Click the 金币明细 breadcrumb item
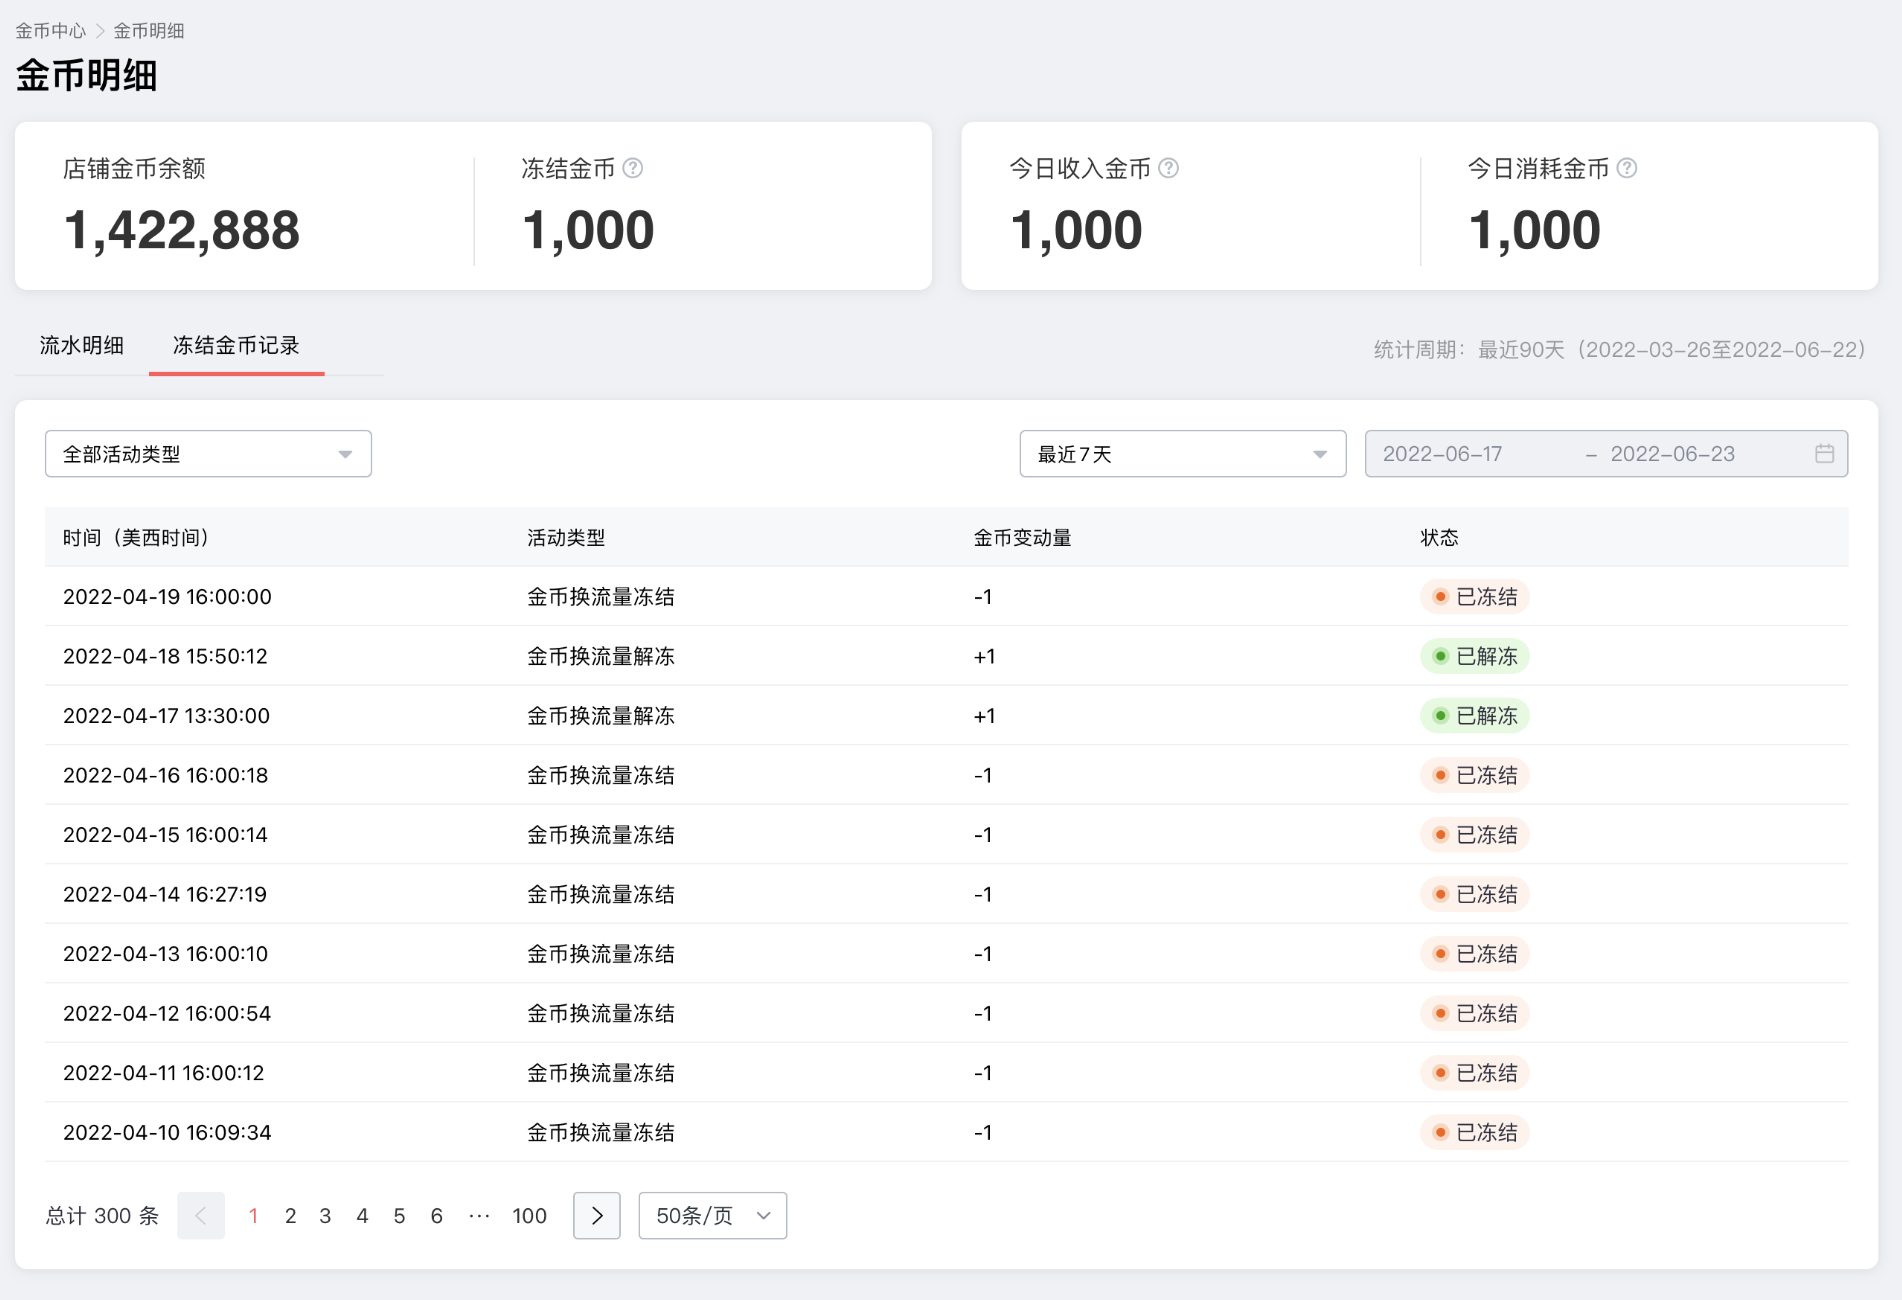The width and height of the screenshot is (1902, 1300). 149,31
